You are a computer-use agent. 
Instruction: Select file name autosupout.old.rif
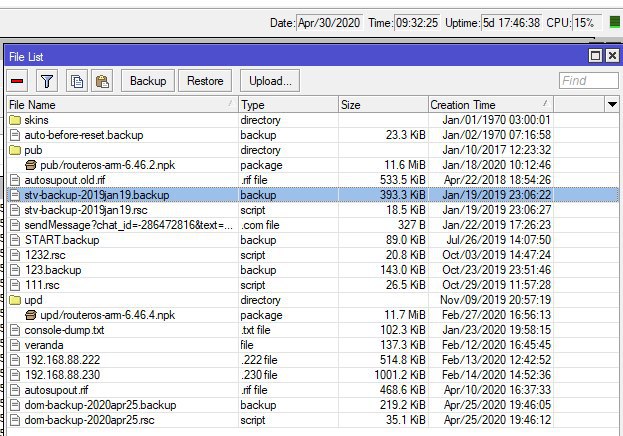click(65, 180)
